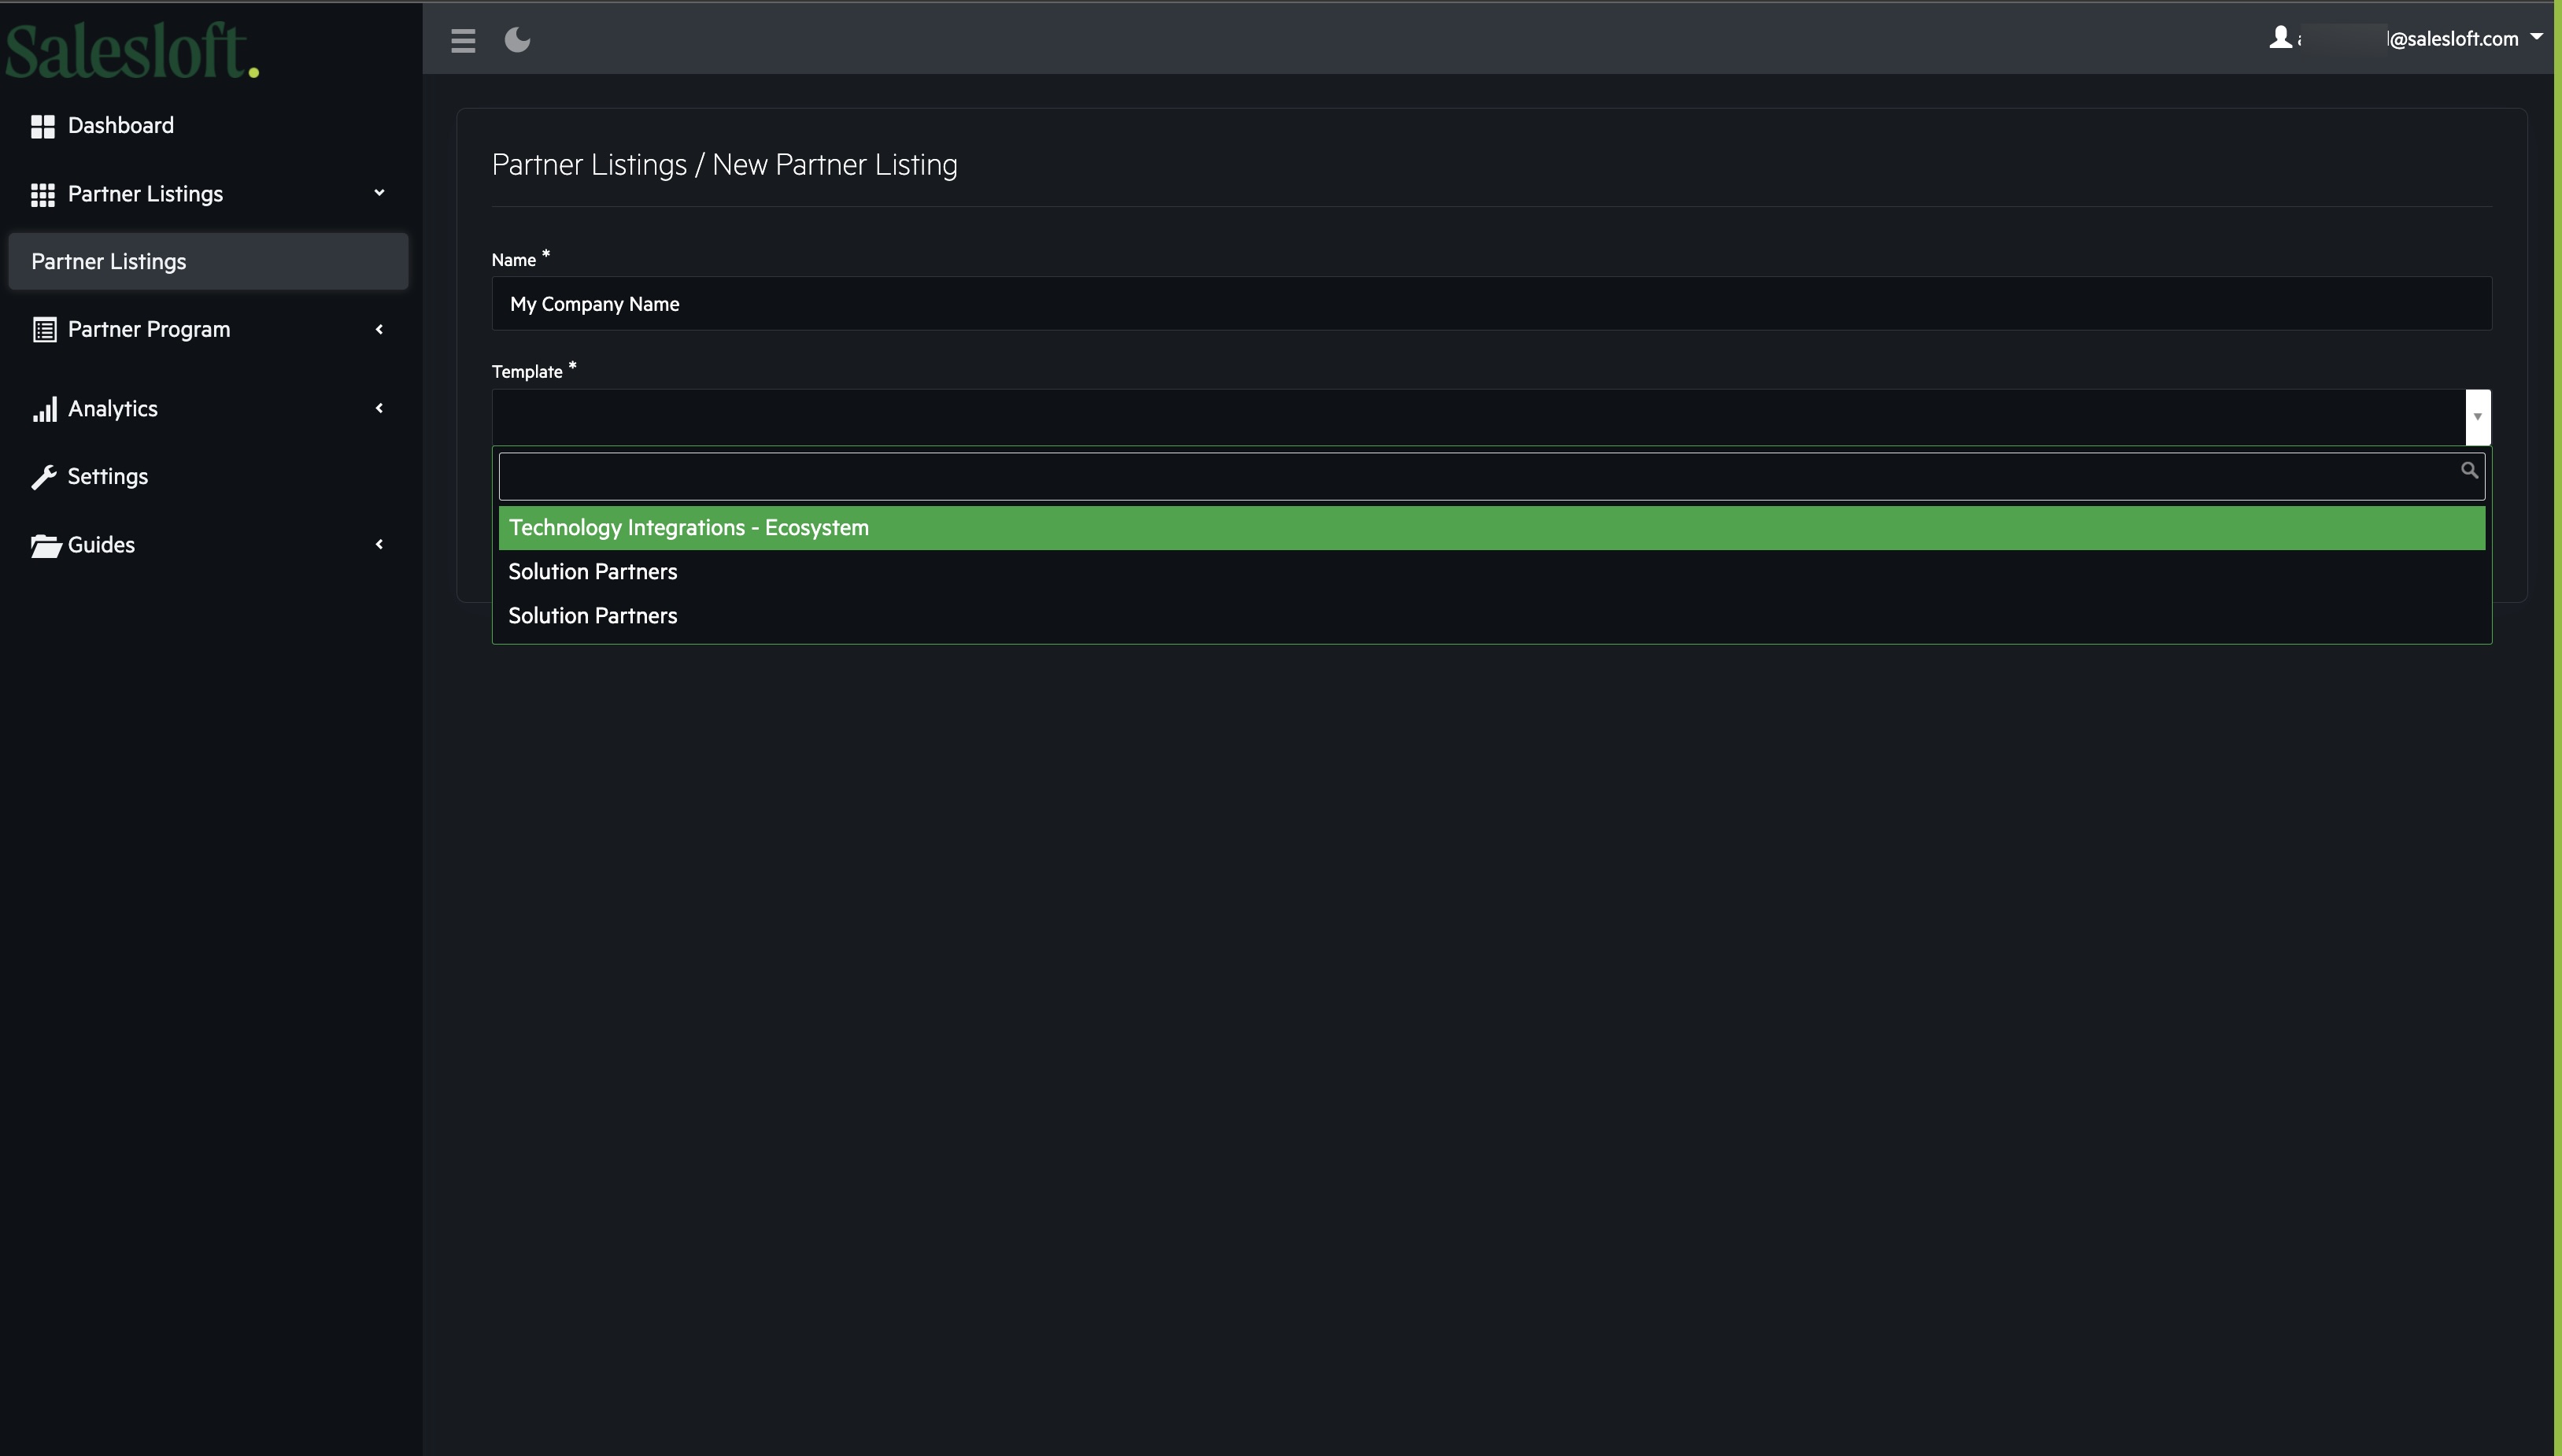This screenshot has width=2562, height=1456.
Task: Collapse the Partner Listings sidebar section
Action: 379,193
